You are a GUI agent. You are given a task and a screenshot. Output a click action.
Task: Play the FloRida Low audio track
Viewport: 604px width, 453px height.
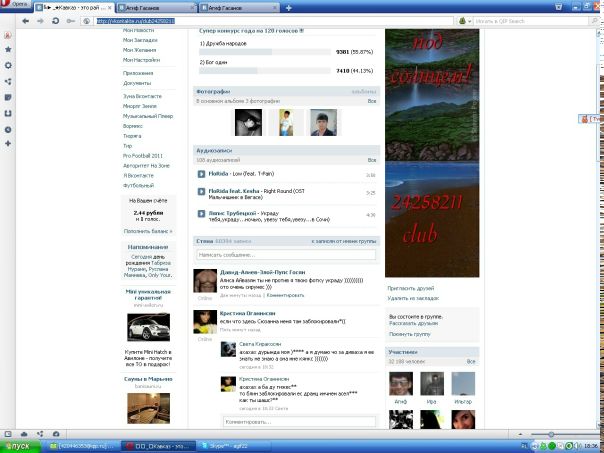click(x=201, y=174)
